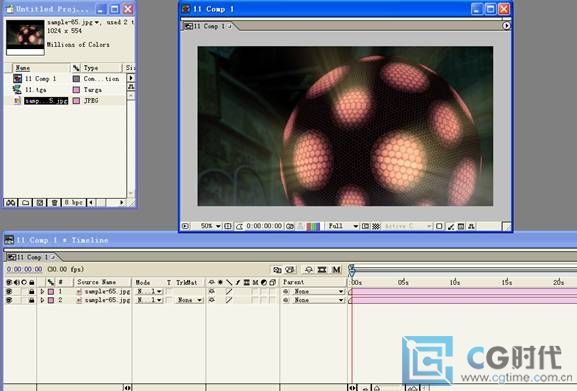Screen dimensions: 577x391
Task: Click the go-to-time icon in Comp viewer
Action: [239, 226]
